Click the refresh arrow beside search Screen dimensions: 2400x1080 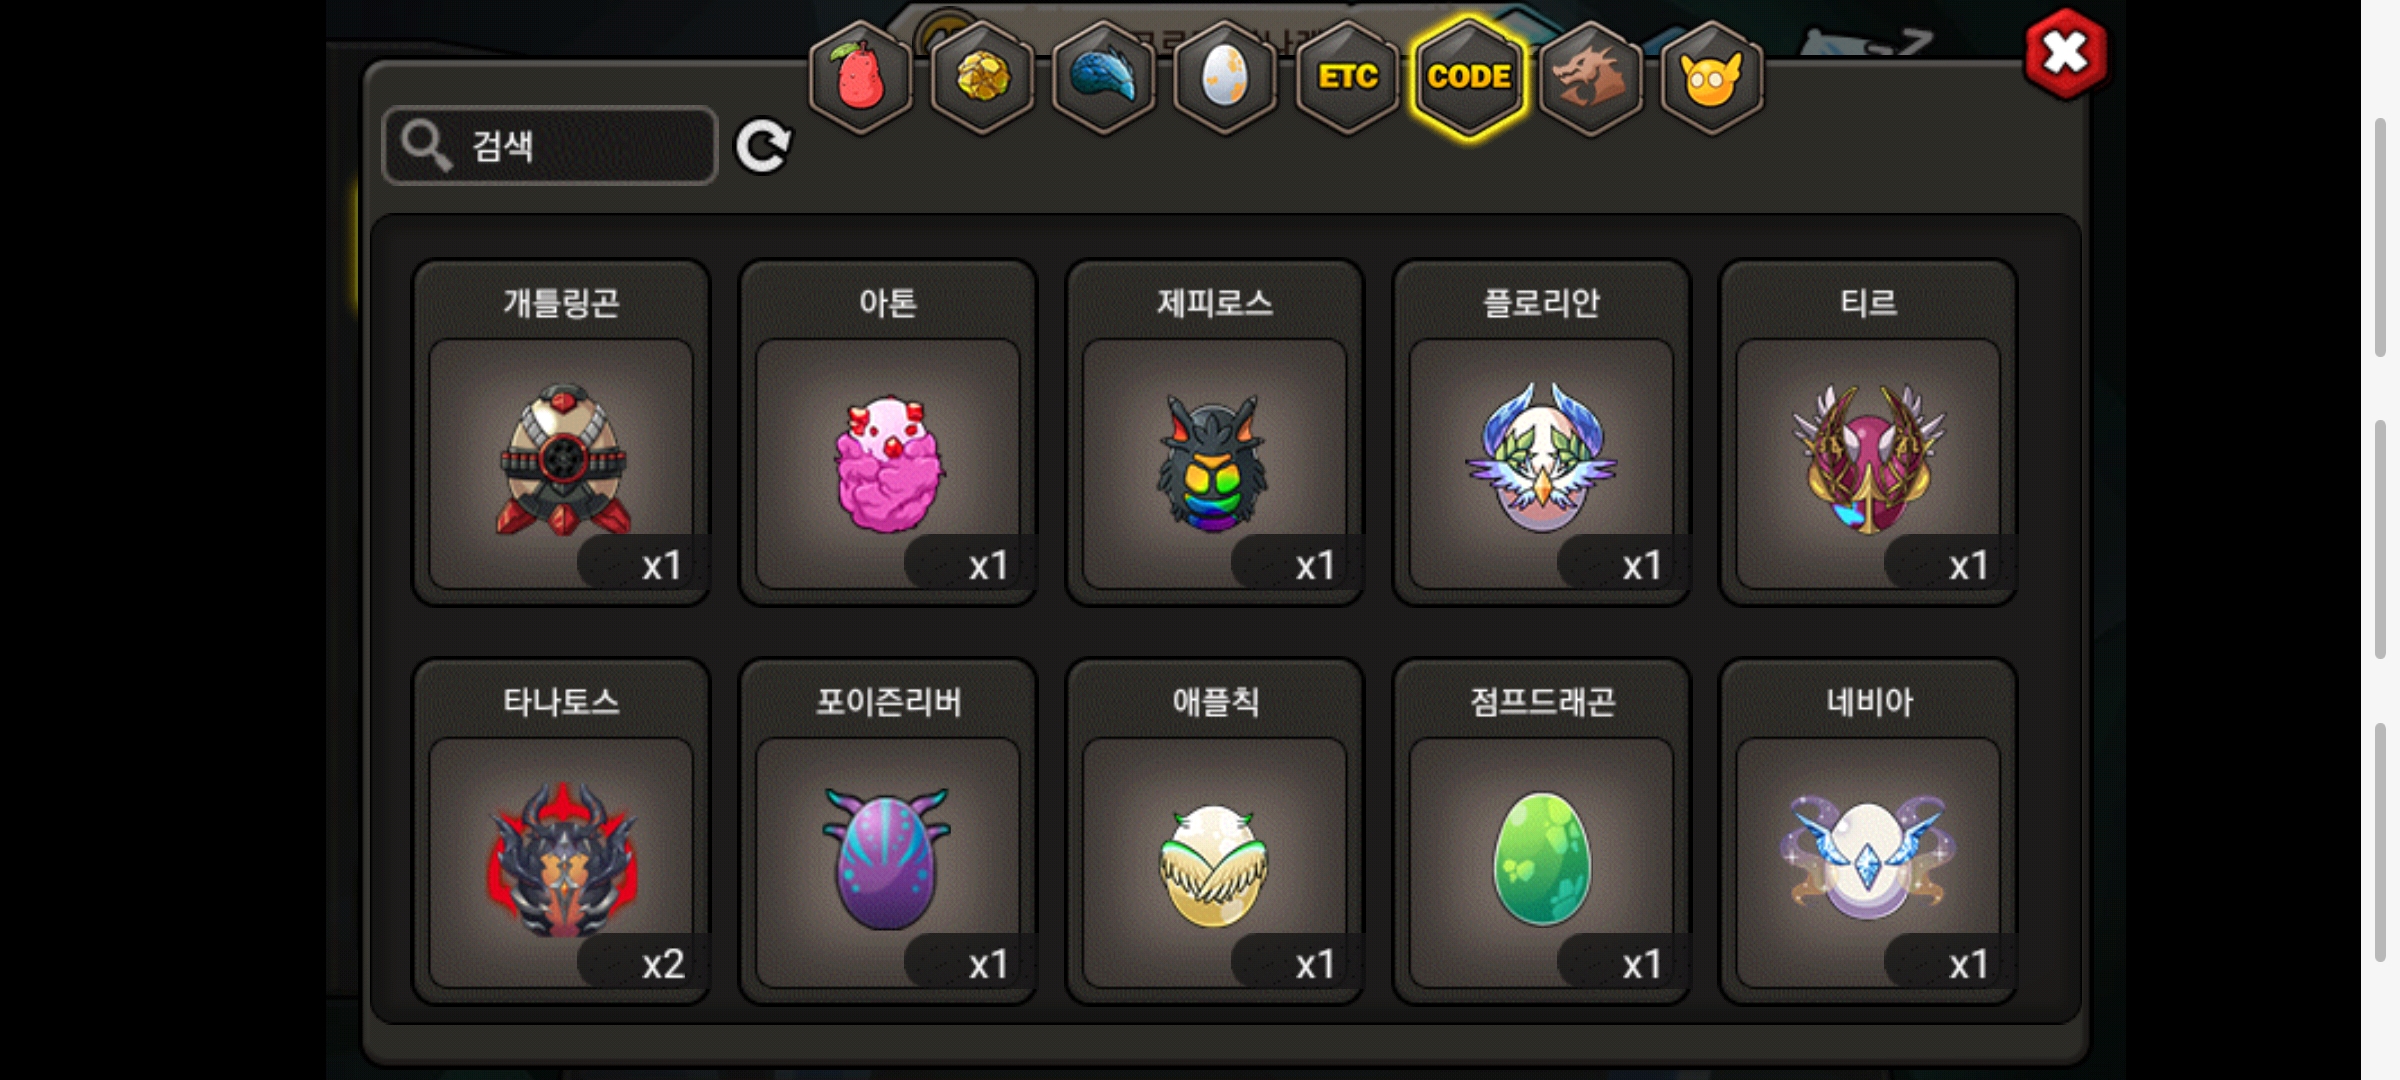point(764,146)
